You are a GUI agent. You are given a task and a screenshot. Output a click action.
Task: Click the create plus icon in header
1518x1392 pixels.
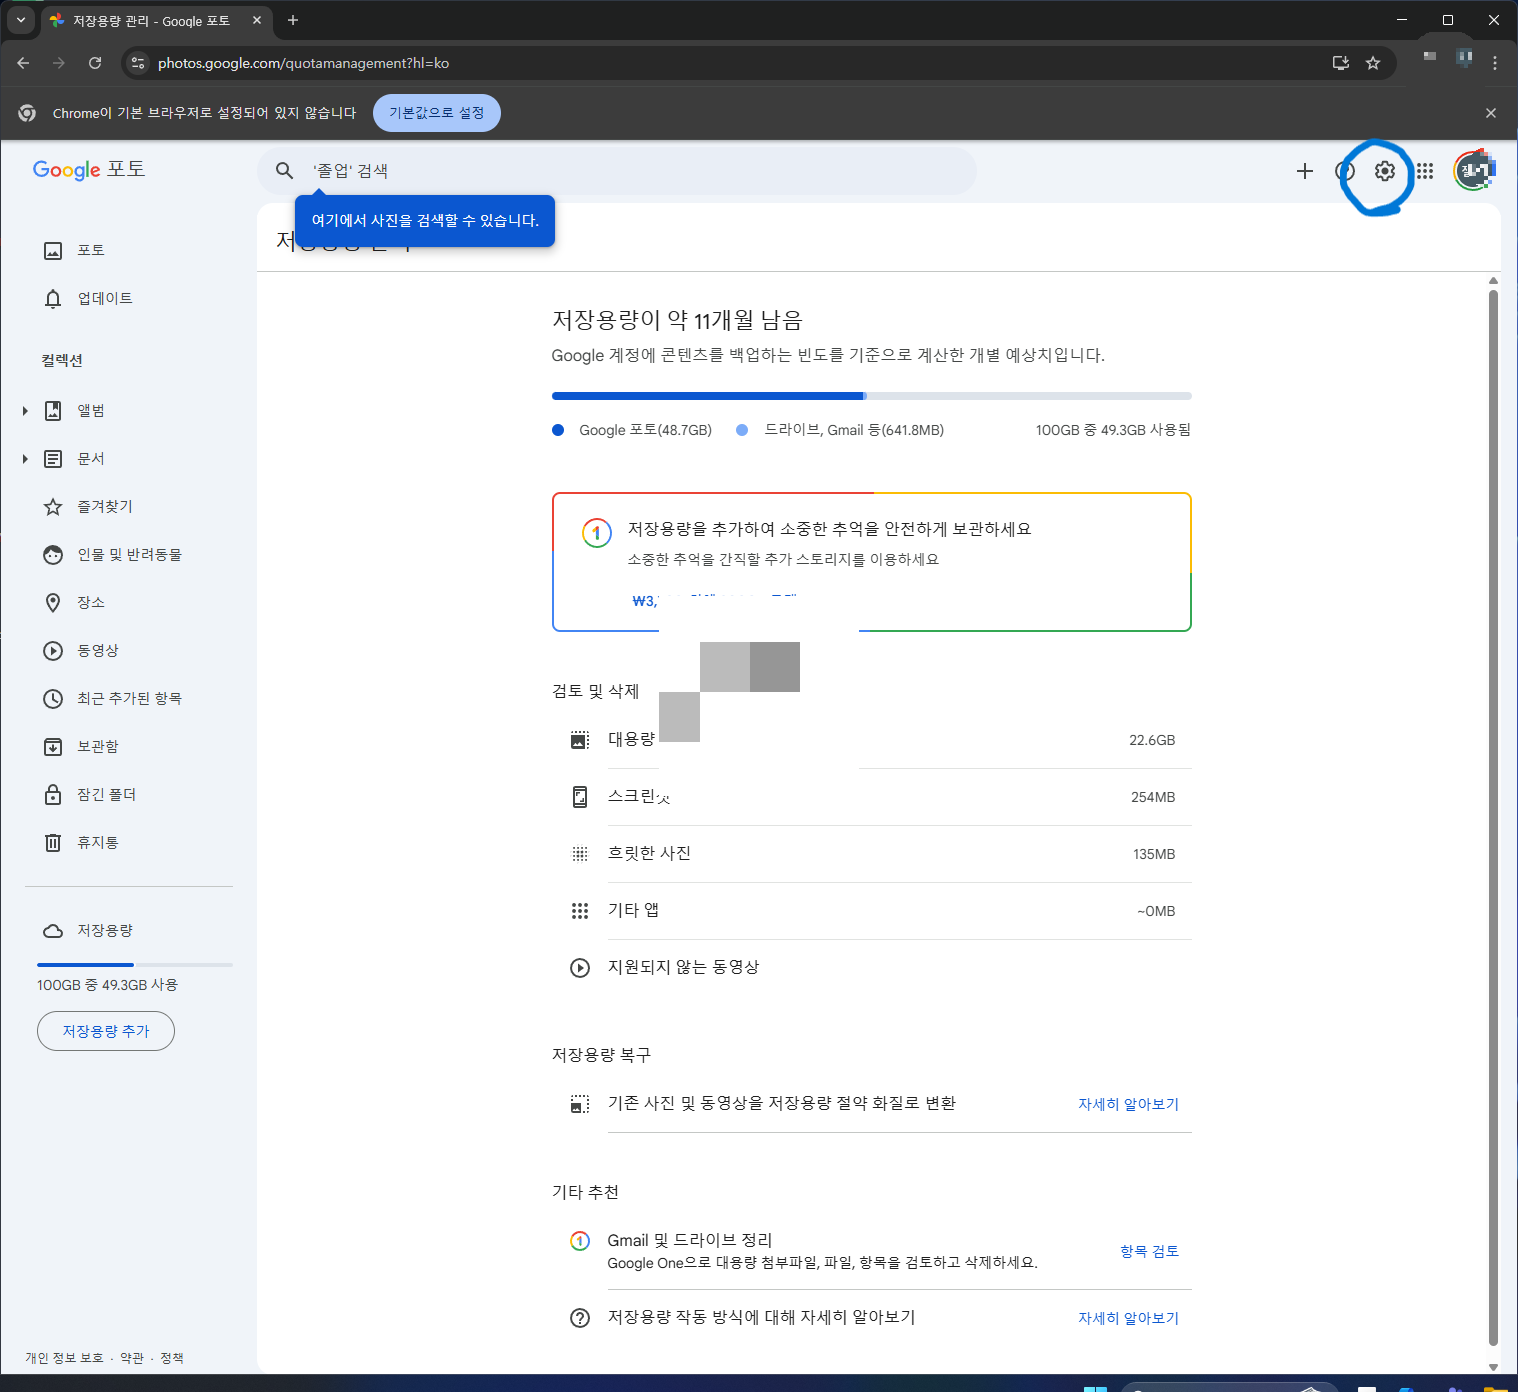(1305, 171)
